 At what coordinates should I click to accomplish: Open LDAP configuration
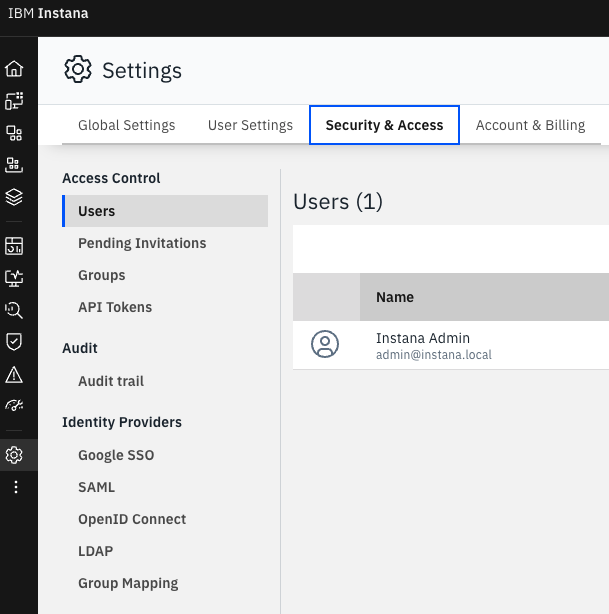[x=165, y=551]
